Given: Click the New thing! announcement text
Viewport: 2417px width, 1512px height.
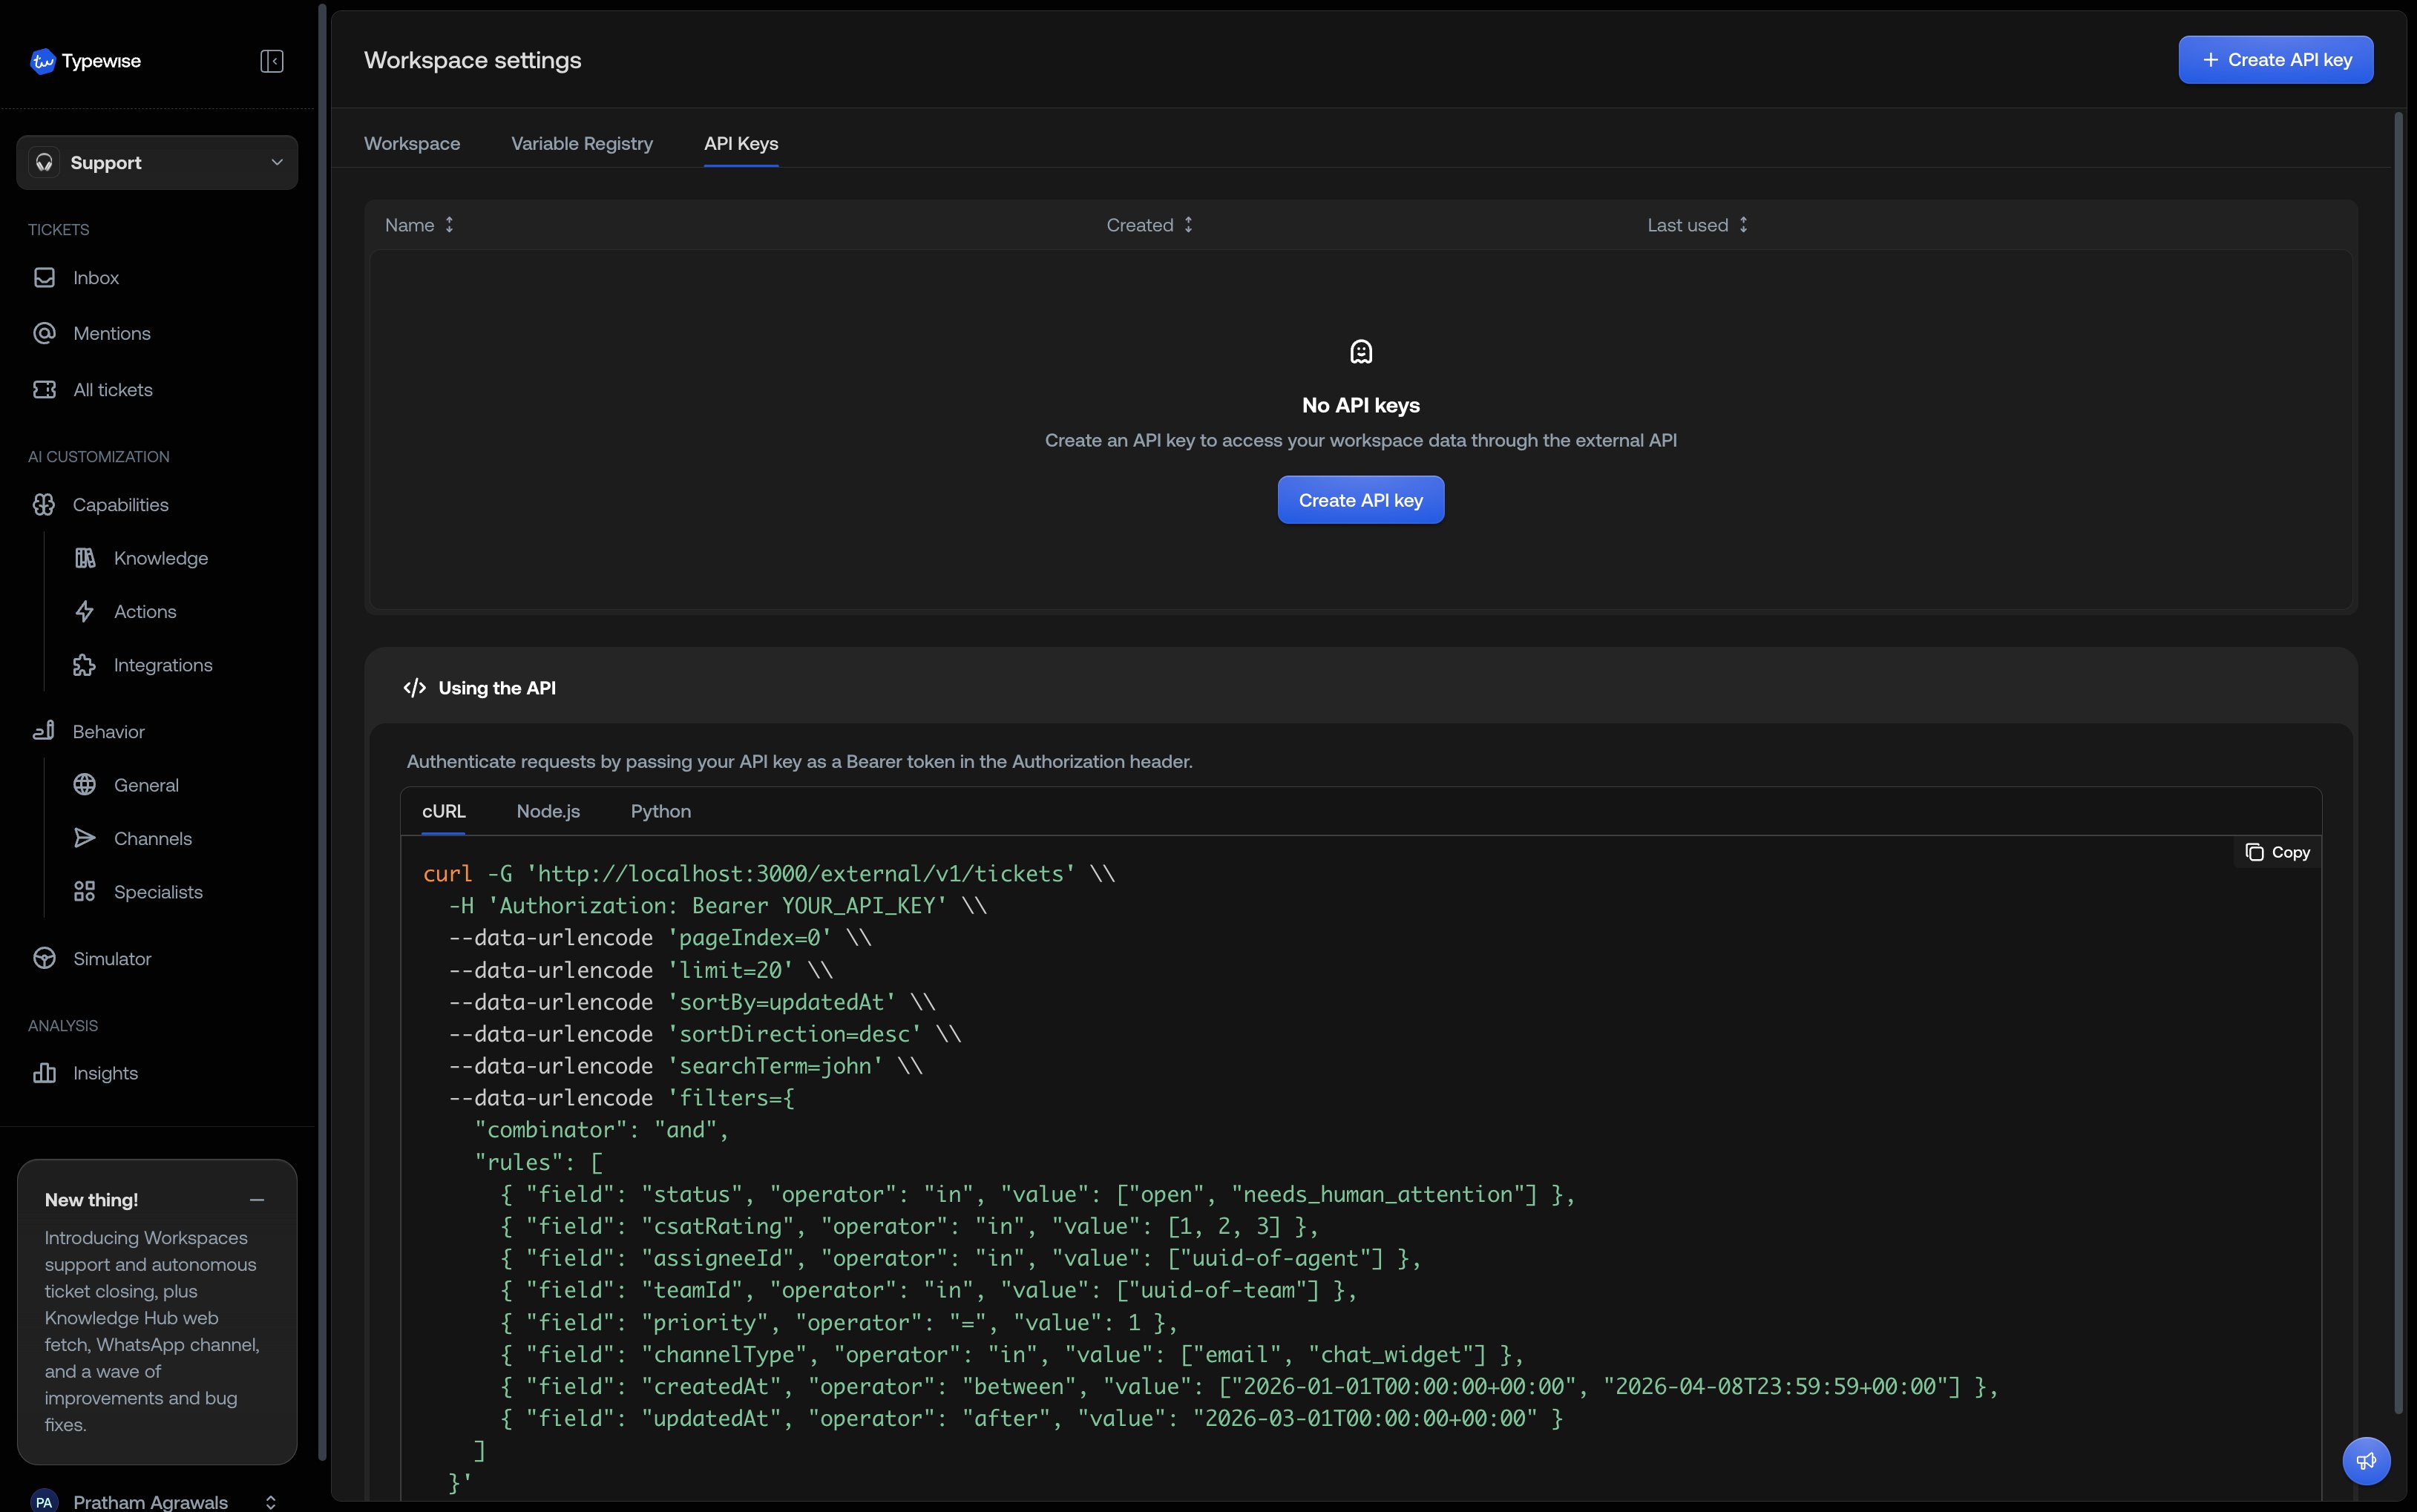Looking at the screenshot, I should [x=151, y=1331].
